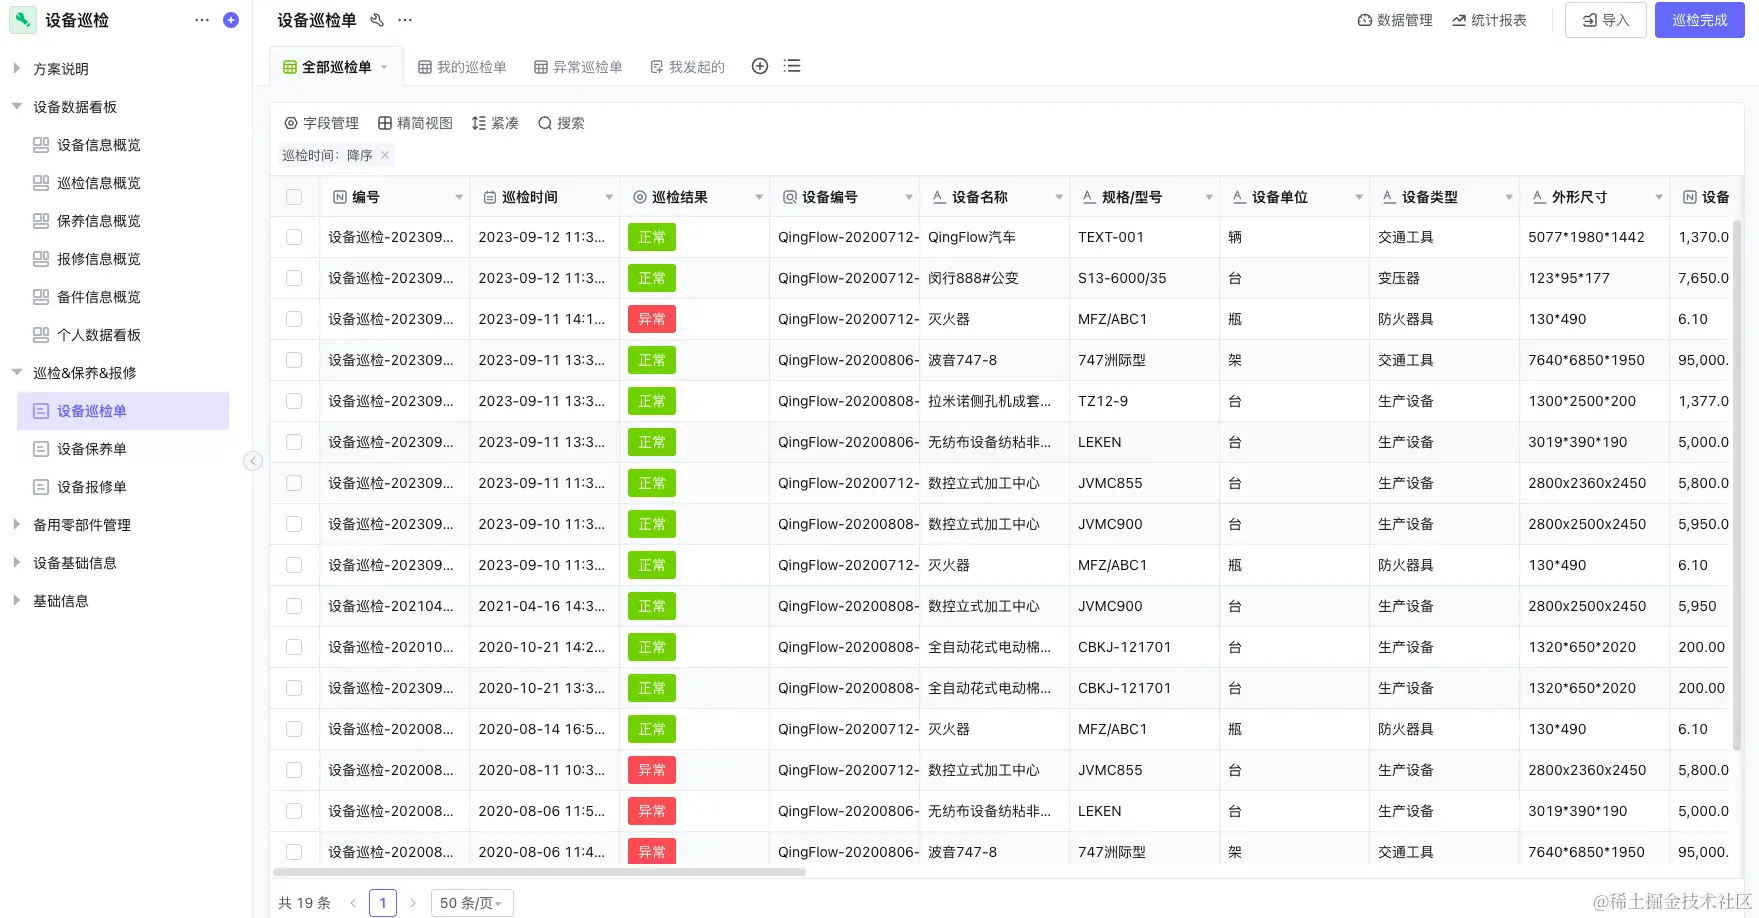Open the 编号 column dropdown arrow
This screenshot has height=918, width=1759.
(x=459, y=197)
